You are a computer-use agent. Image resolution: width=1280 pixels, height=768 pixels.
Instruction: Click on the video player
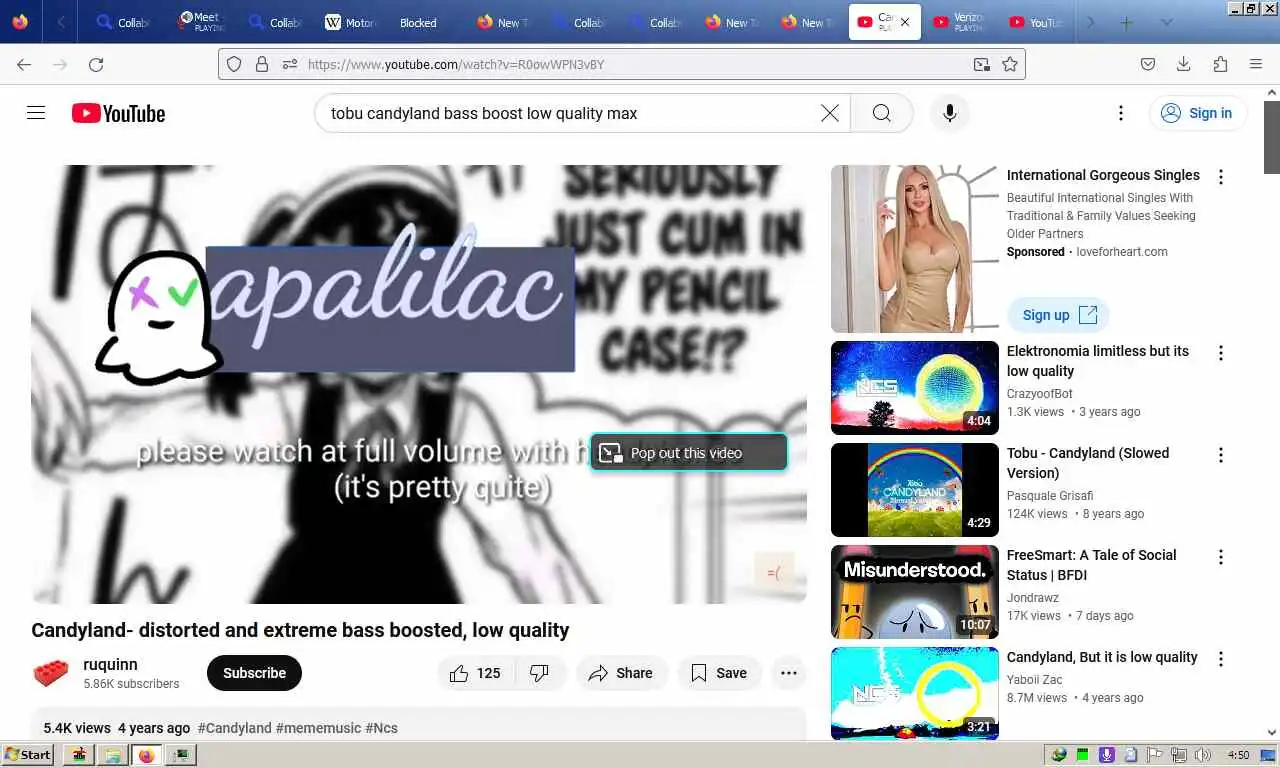[419, 384]
